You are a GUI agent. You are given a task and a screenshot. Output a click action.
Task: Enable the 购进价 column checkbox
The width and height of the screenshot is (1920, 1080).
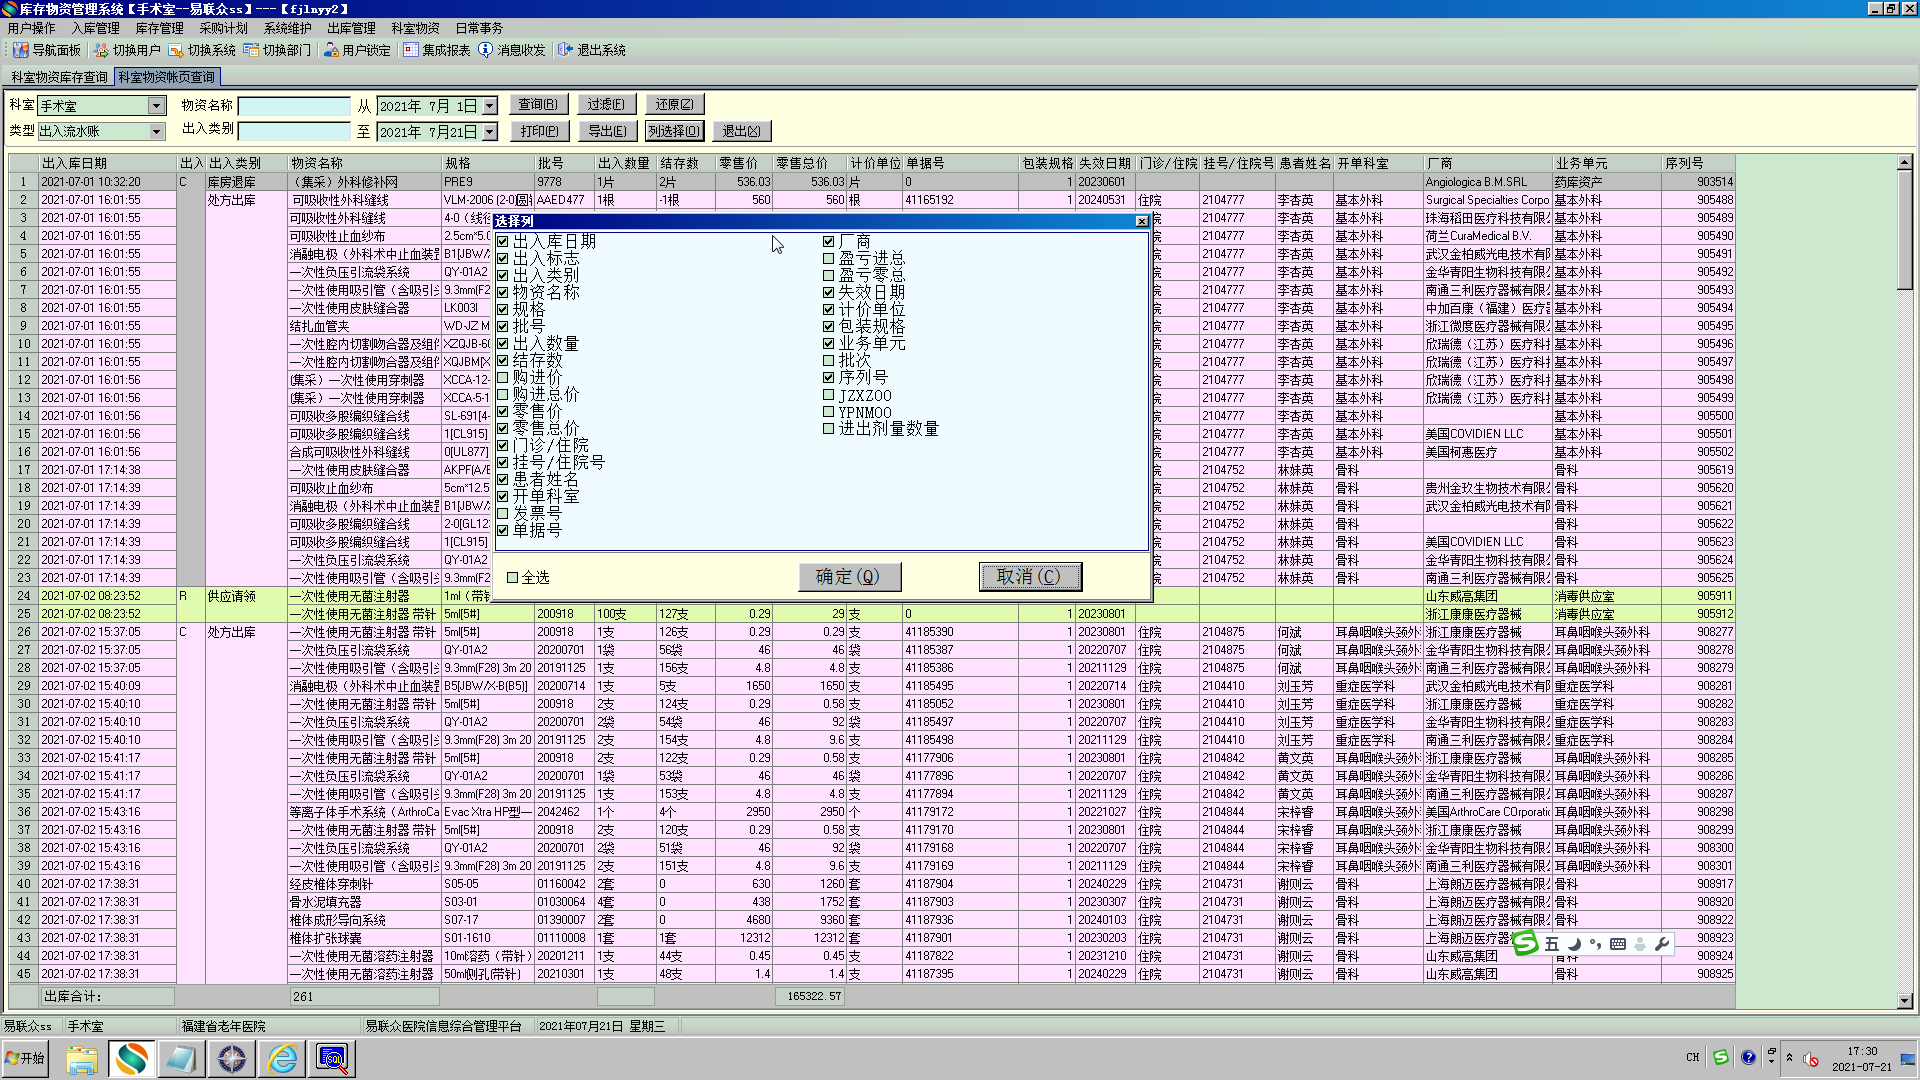coord(503,378)
